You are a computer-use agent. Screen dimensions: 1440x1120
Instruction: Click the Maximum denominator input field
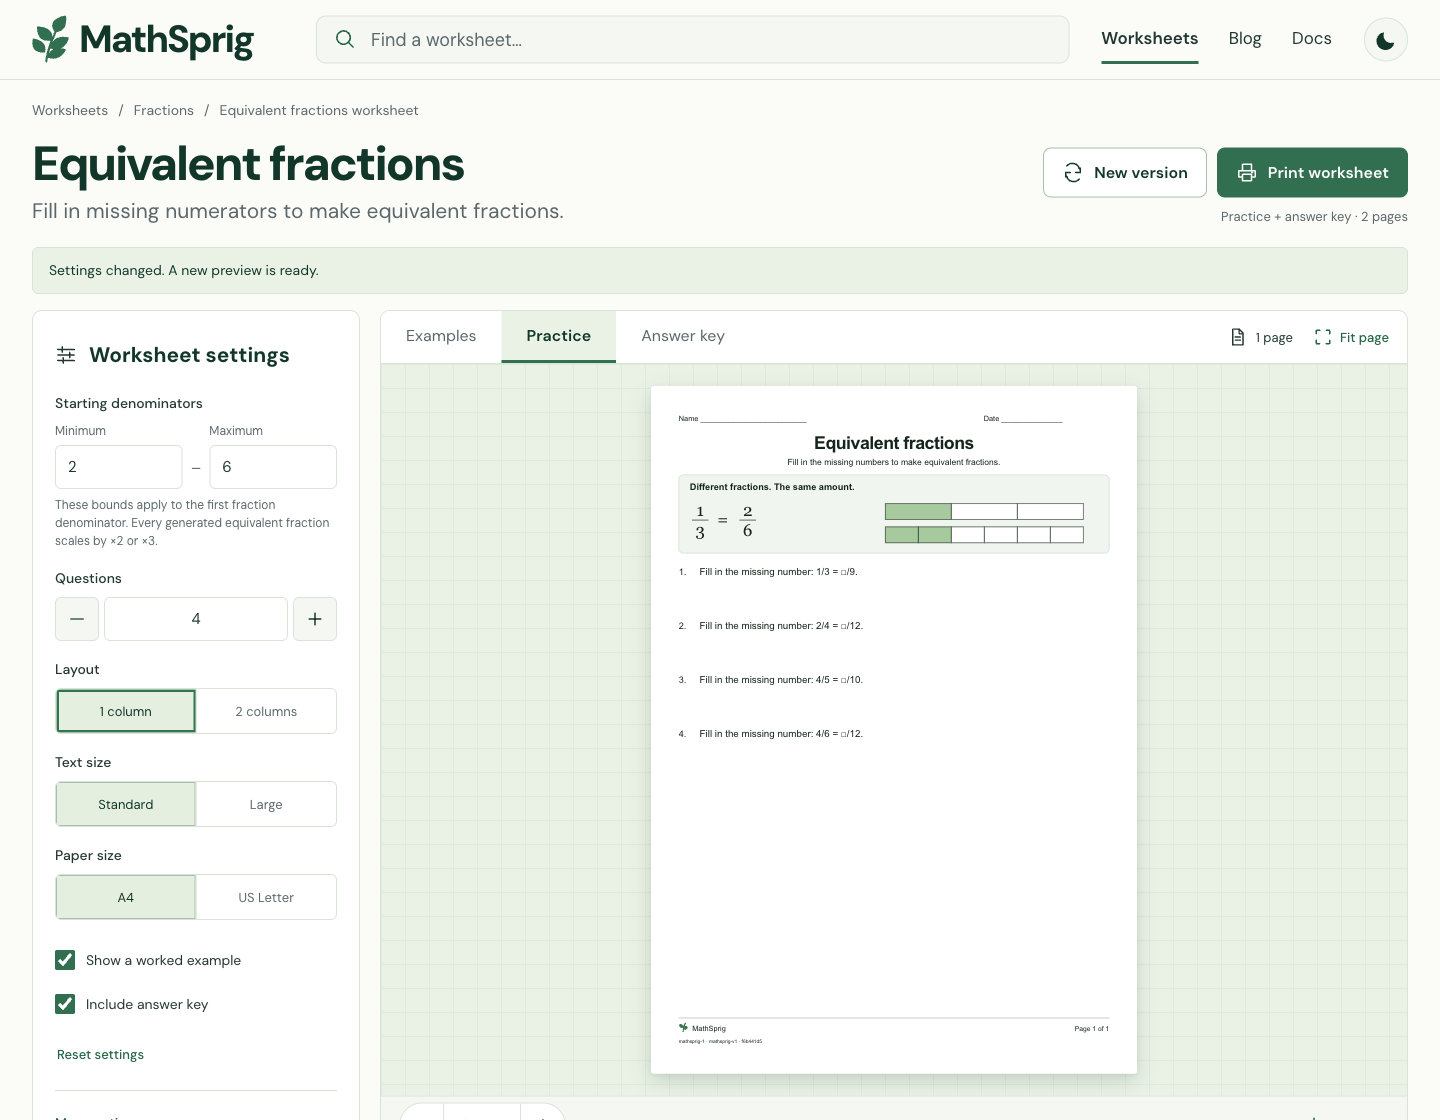(x=273, y=467)
